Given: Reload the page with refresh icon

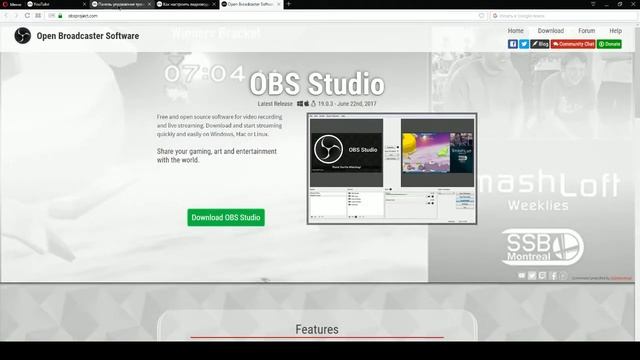Looking at the screenshot, I should [27, 16].
